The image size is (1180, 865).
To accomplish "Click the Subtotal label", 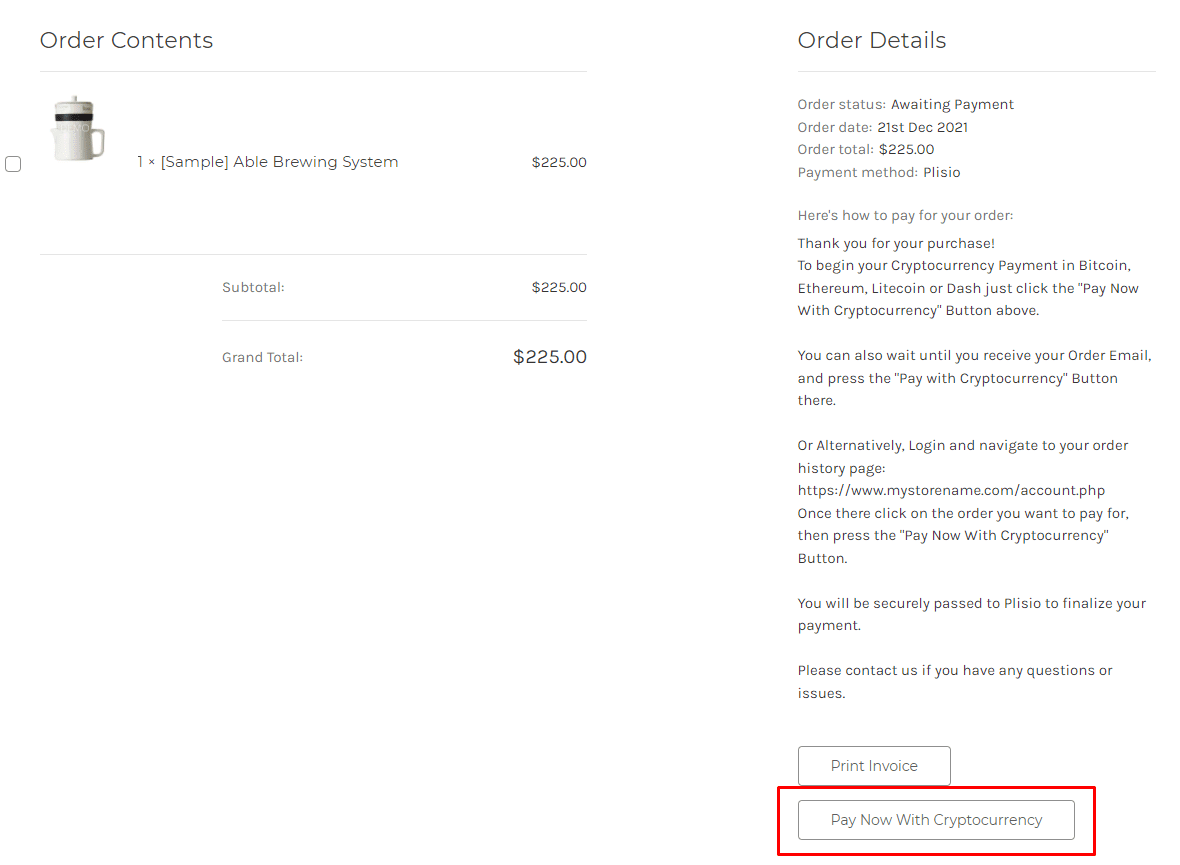I will click(253, 288).
